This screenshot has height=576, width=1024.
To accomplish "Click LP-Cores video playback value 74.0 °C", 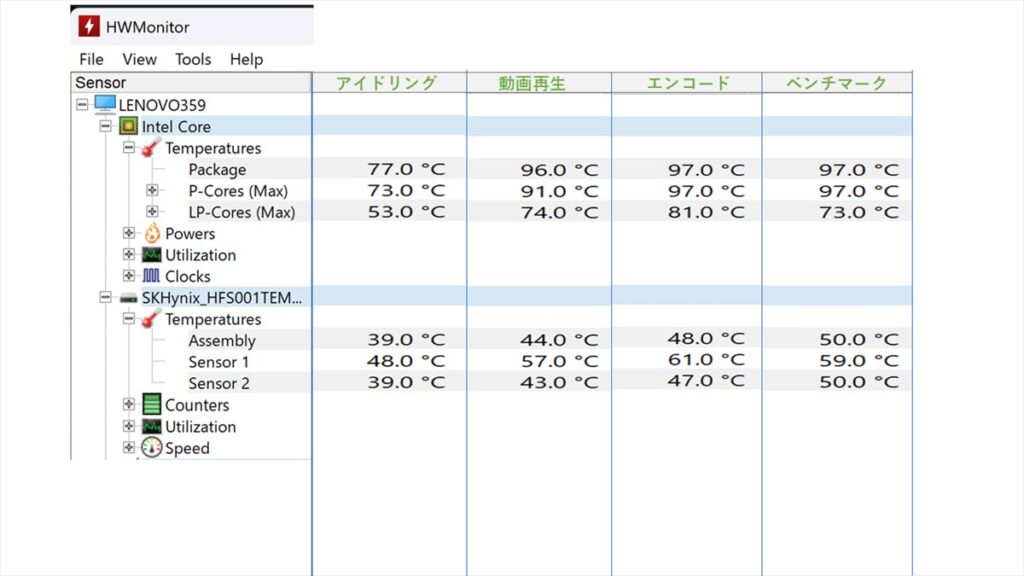I will click(559, 213).
